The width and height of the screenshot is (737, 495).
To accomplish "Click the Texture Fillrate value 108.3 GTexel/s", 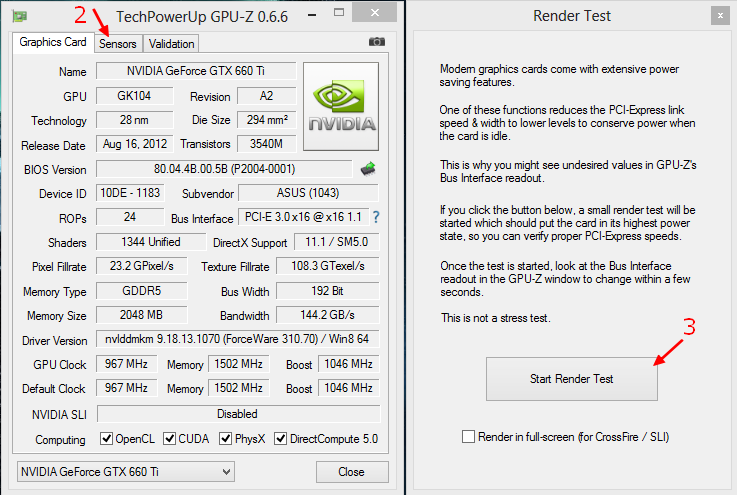I will point(328,266).
